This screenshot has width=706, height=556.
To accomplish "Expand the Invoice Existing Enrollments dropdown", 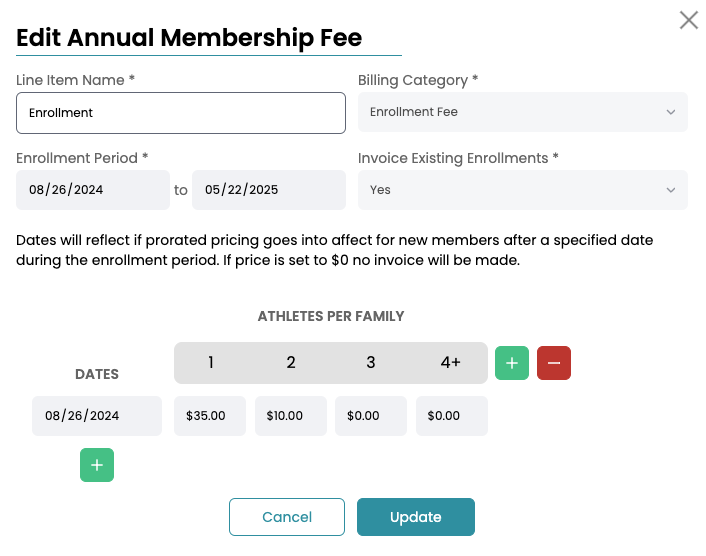I will click(x=522, y=190).
